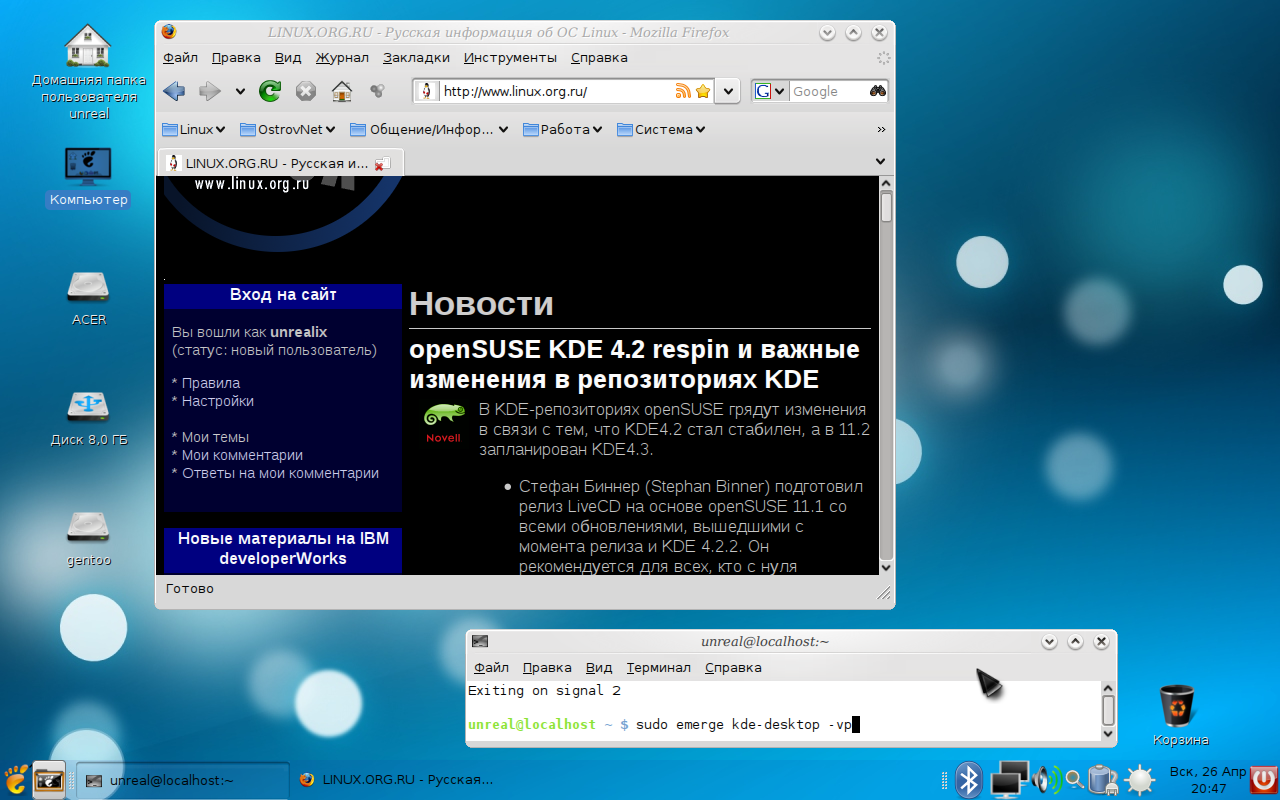Select the gentoo drive desktop icon

tap(88, 537)
